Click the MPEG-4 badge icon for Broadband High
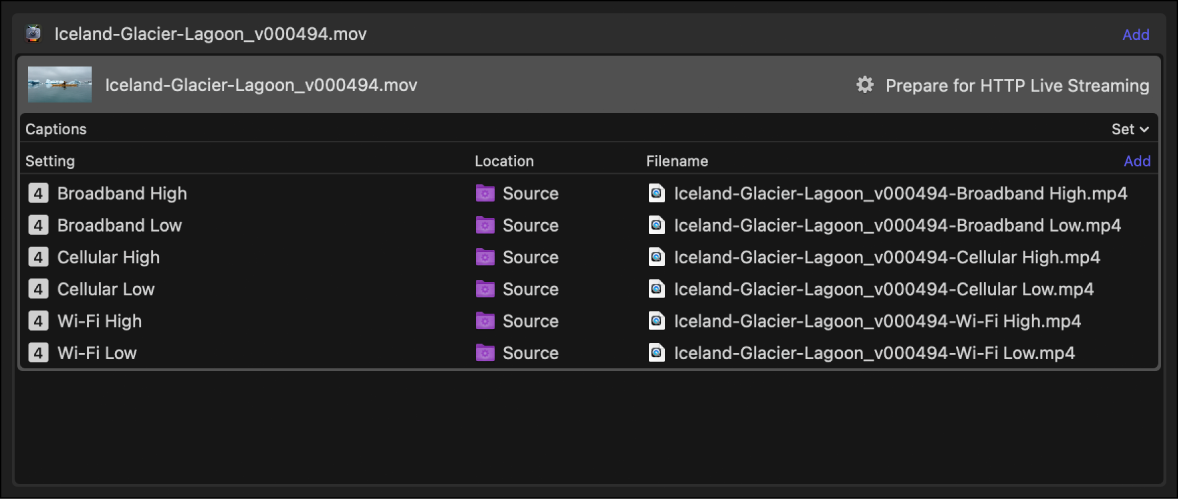1178x500 pixels. coord(38,193)
